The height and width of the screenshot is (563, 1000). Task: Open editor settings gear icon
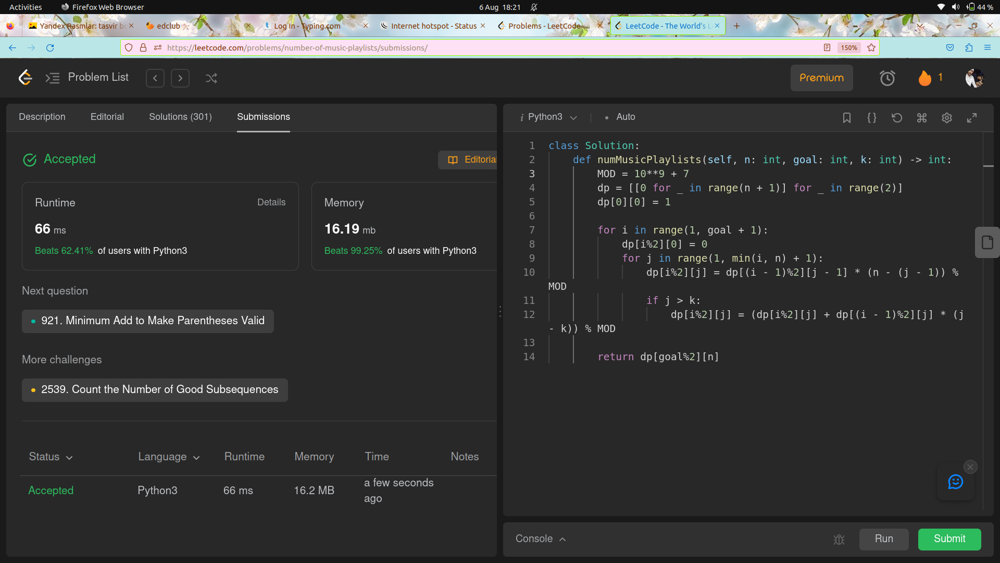coord(947,118)
